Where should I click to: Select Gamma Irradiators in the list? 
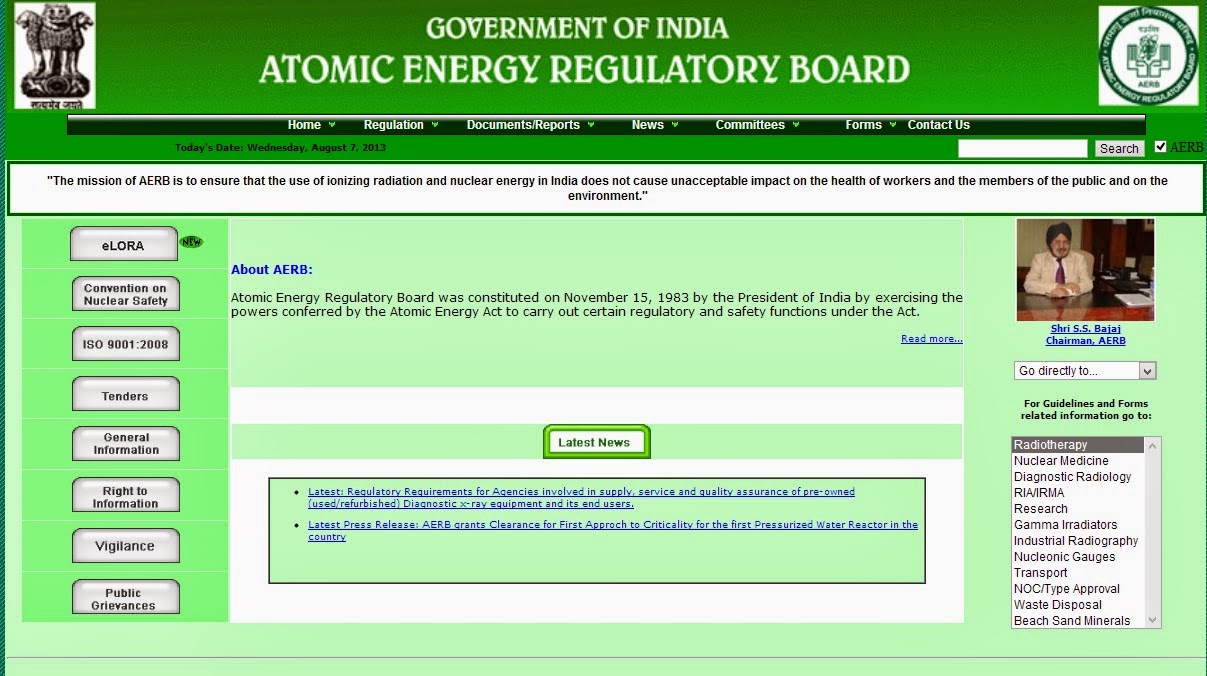pos(1078,525)
